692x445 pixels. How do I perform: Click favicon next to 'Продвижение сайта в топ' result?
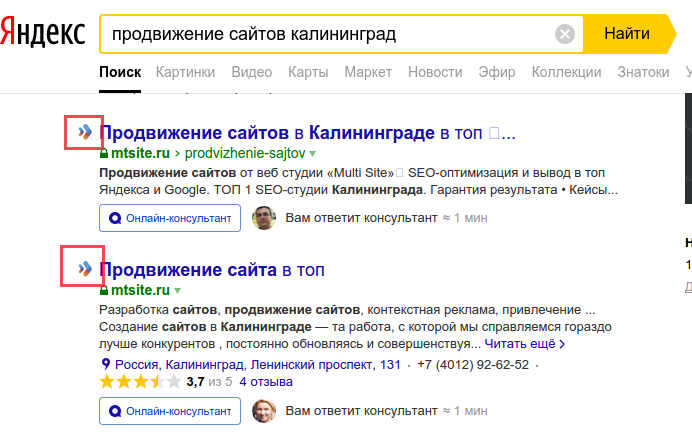[x=85, y=268]
